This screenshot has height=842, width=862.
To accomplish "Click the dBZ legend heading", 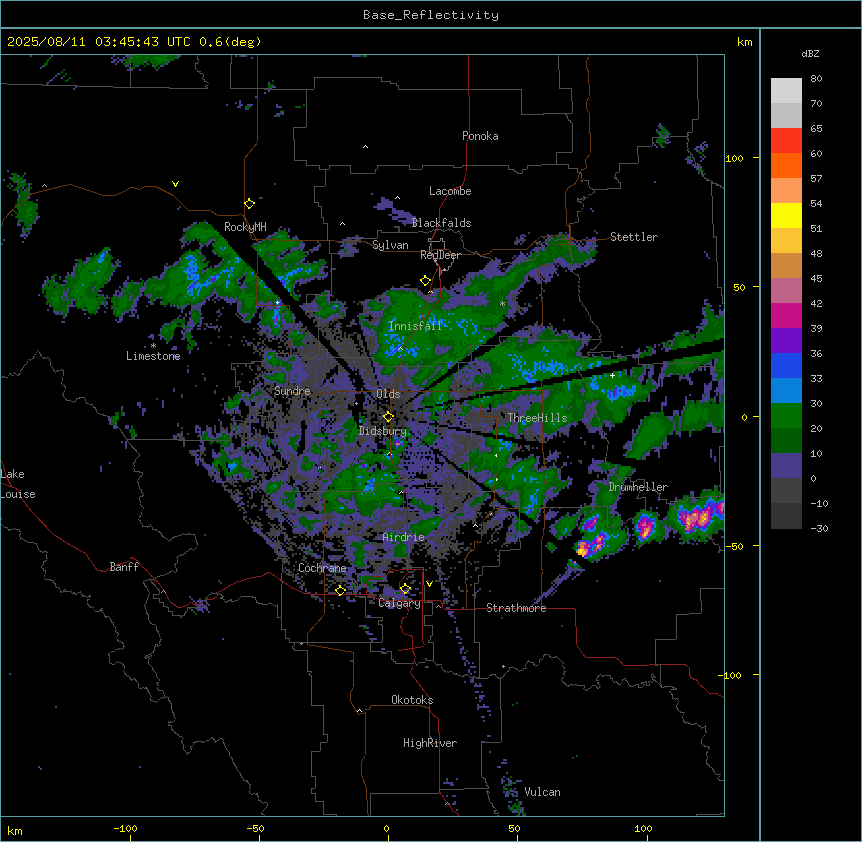I will (810, 54).
